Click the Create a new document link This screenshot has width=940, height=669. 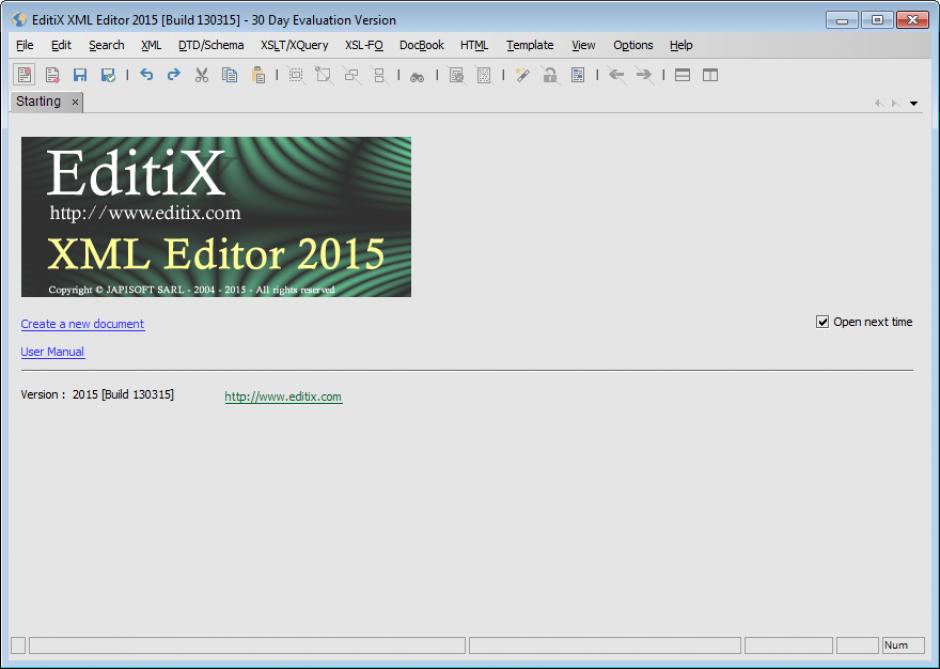tap(82, 324)
